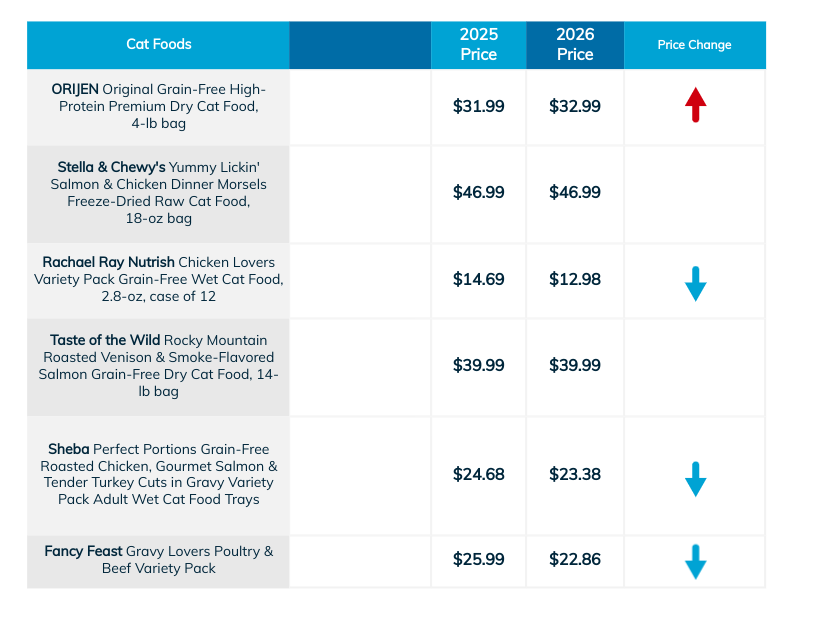Select the Price Change column header

(694, 45)
